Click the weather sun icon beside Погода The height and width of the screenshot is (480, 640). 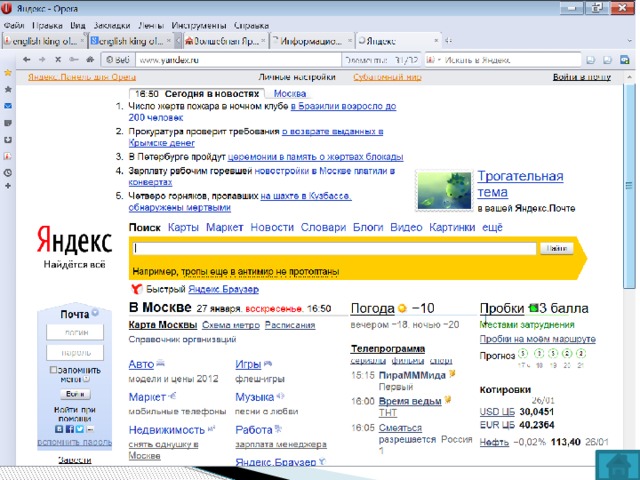tap(401, 307)
